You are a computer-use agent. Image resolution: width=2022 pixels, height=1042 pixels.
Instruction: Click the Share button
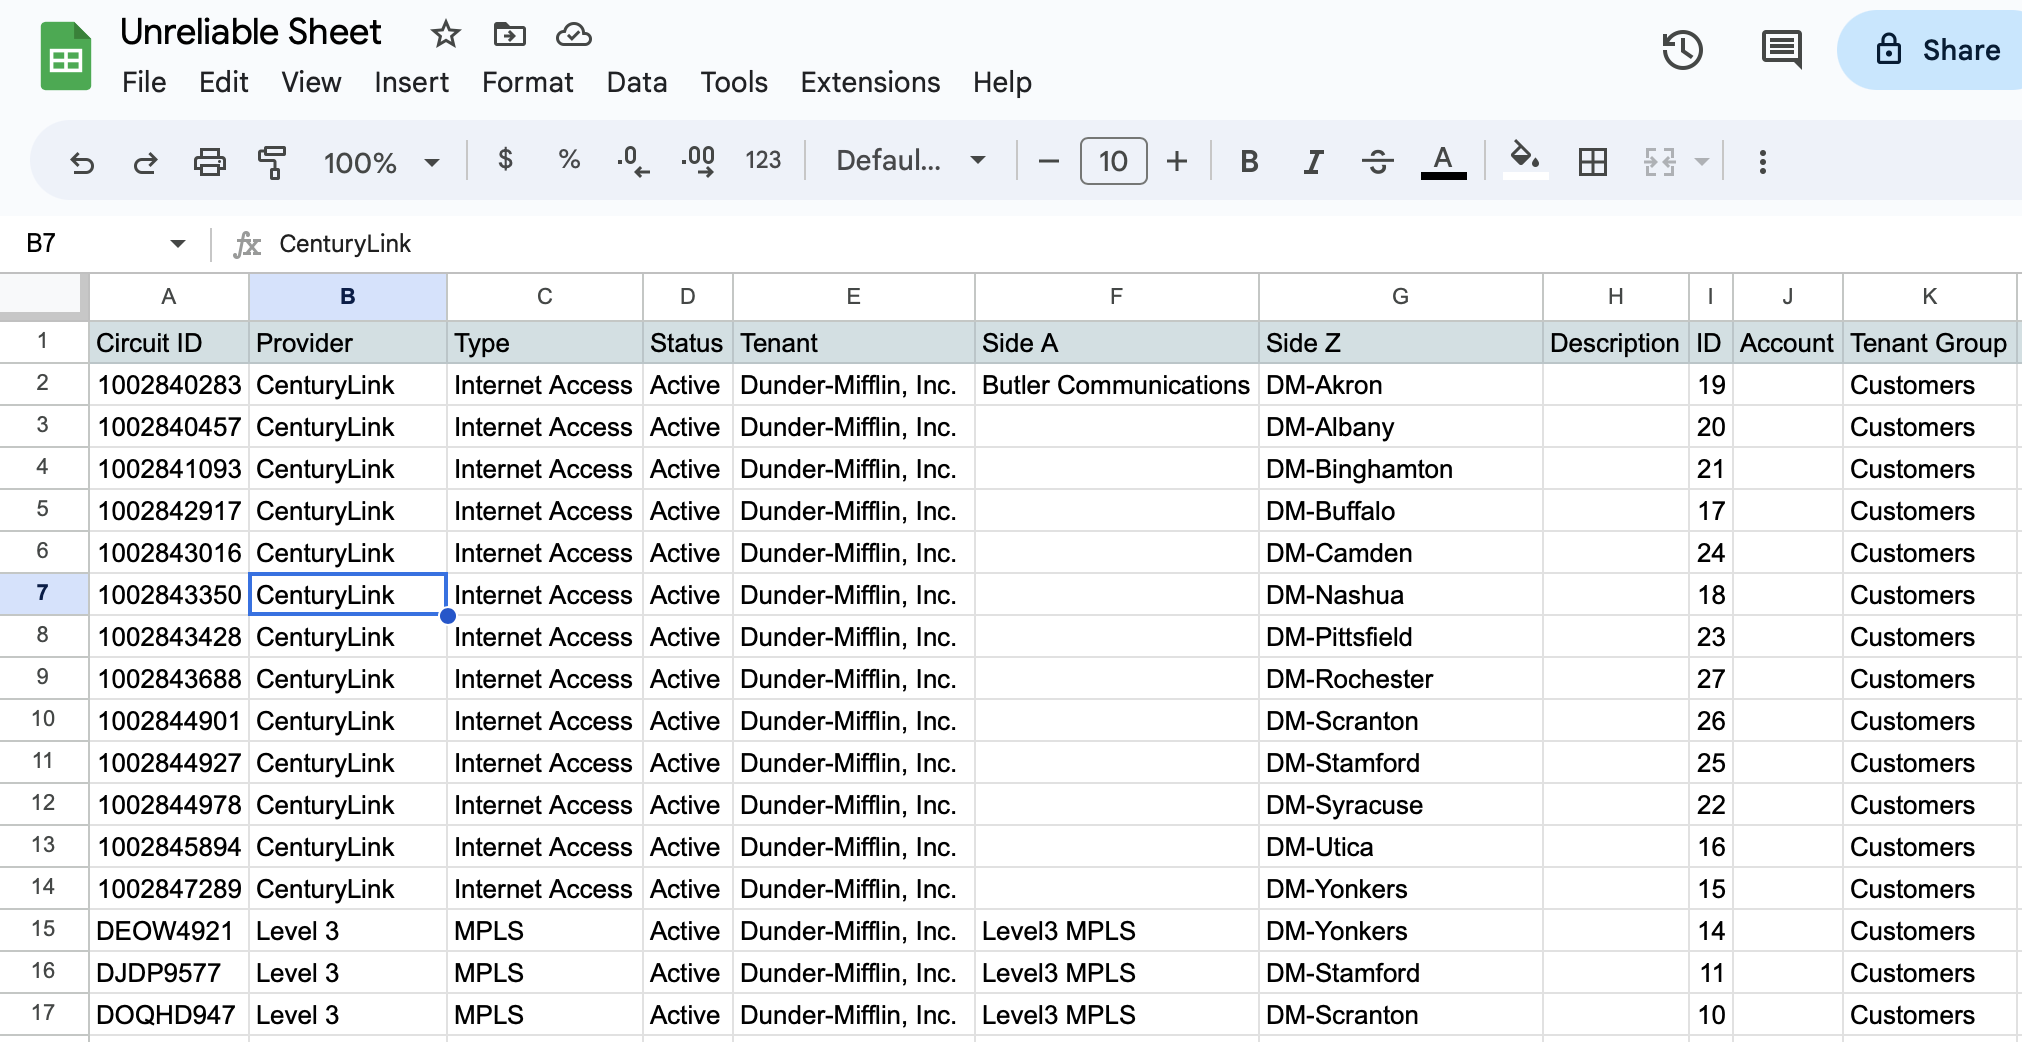[1937, 50]
